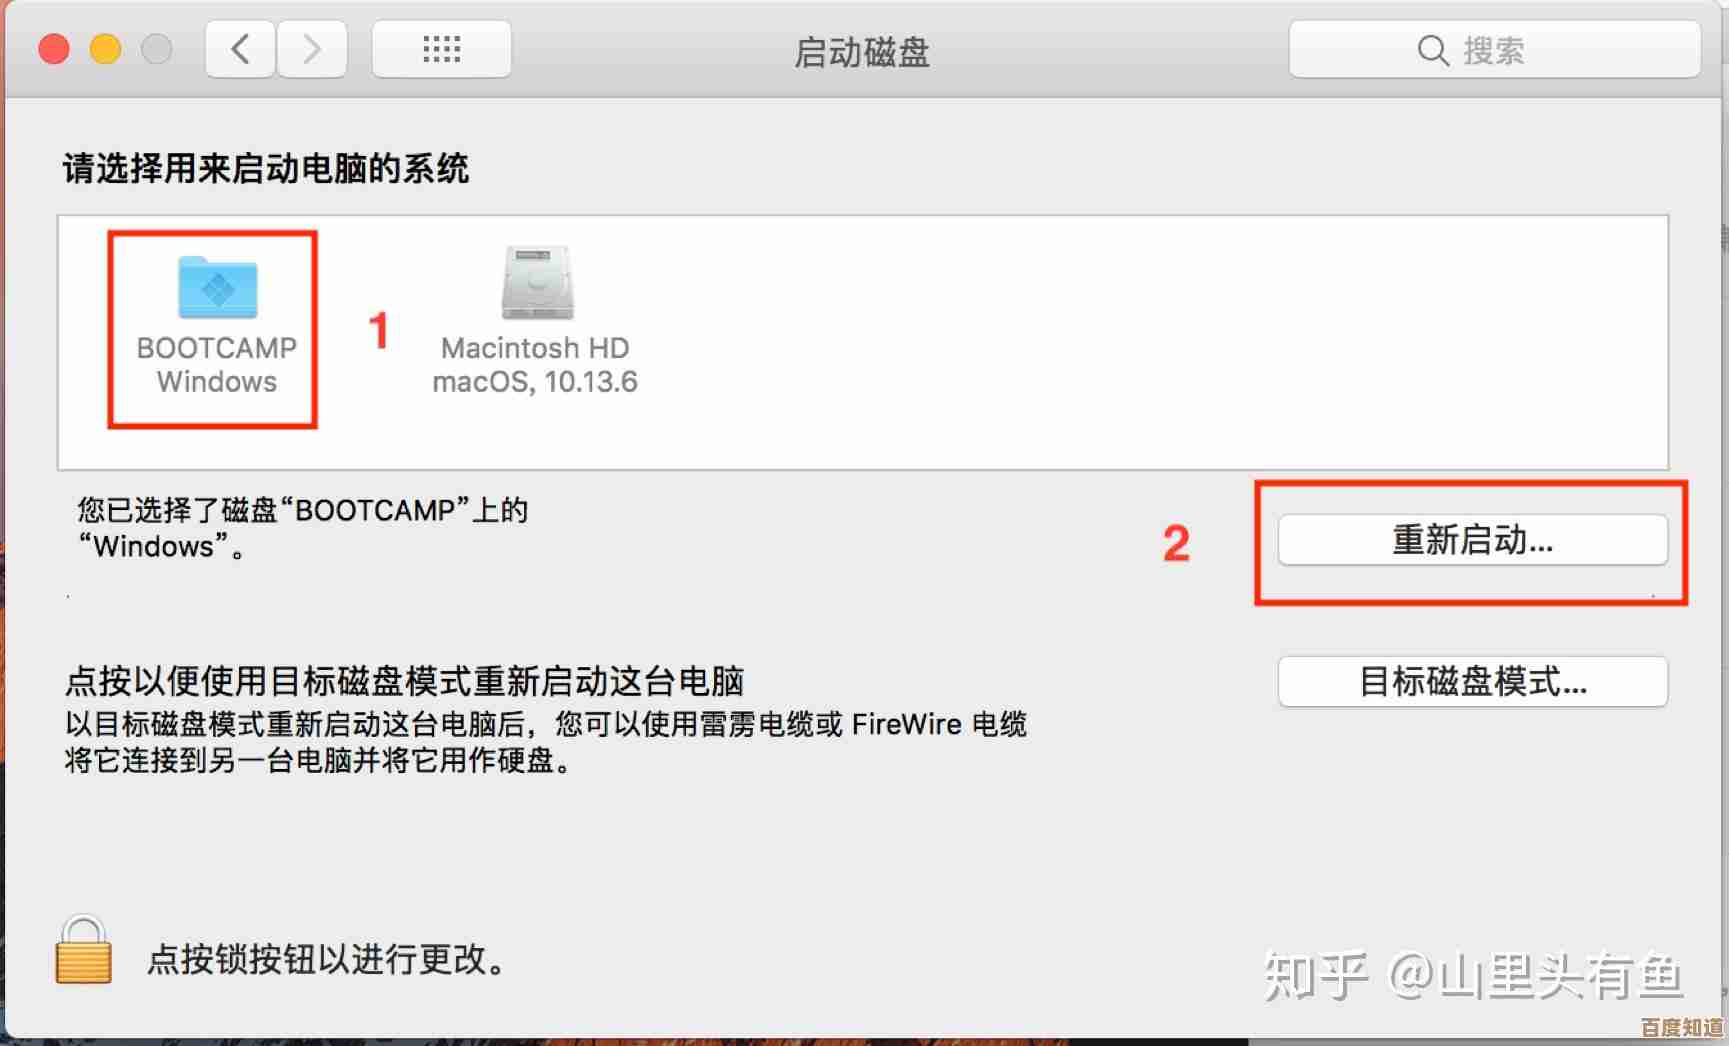Go forward with the right arrow button
The width and height of the screenshot is (1729, 1046).
[312, 49]
